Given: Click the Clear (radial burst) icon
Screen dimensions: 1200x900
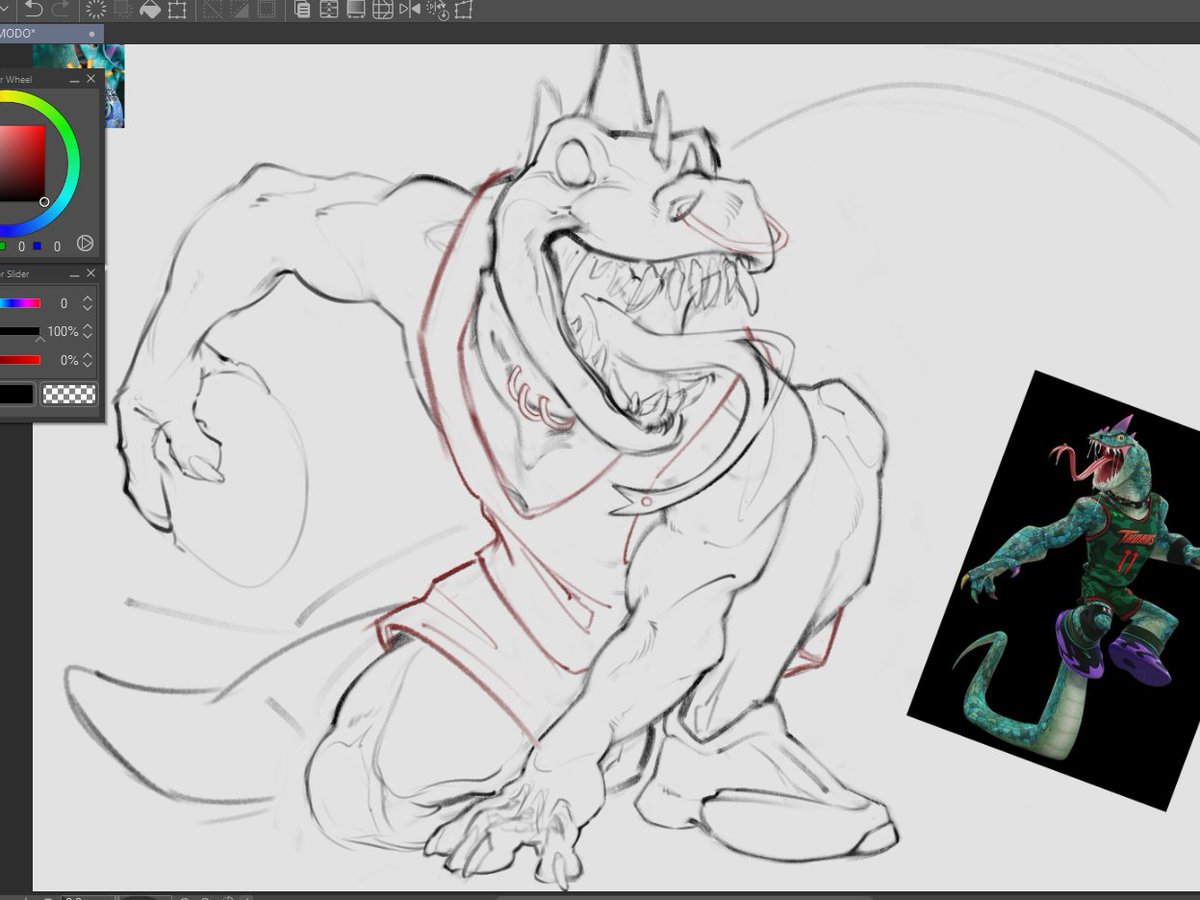Looking at the screenshot, I should coord(96,10).
